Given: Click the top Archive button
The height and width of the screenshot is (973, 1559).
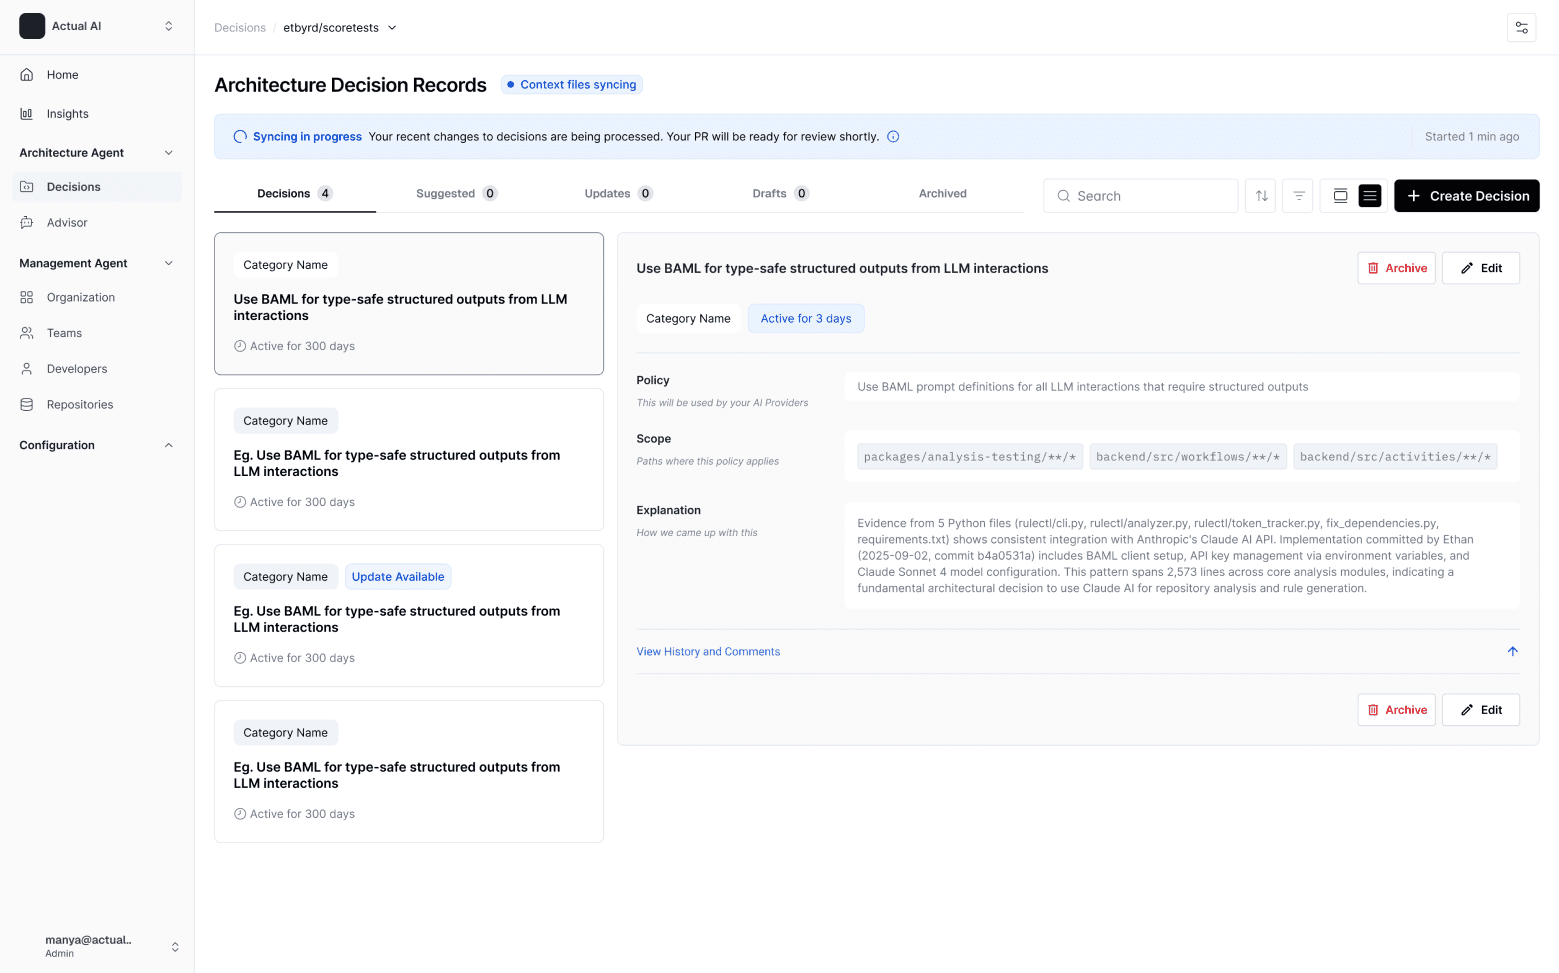Looking at the screenshot, I should pos(1396,268).
